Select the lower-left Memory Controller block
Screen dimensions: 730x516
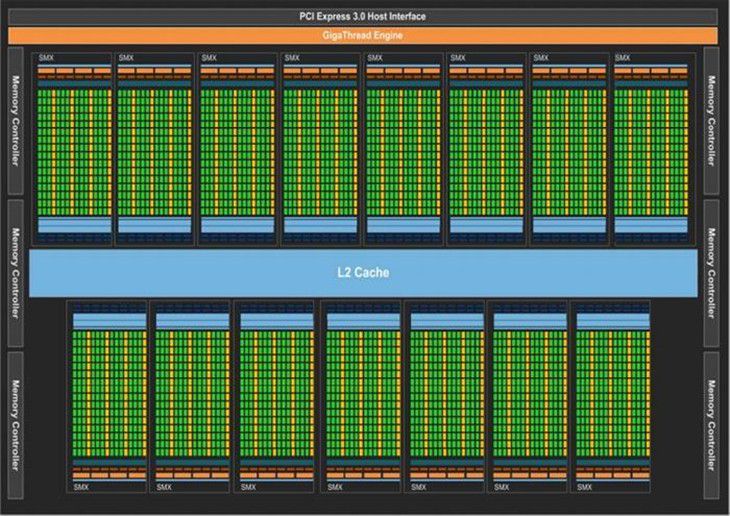coord(15,425)
